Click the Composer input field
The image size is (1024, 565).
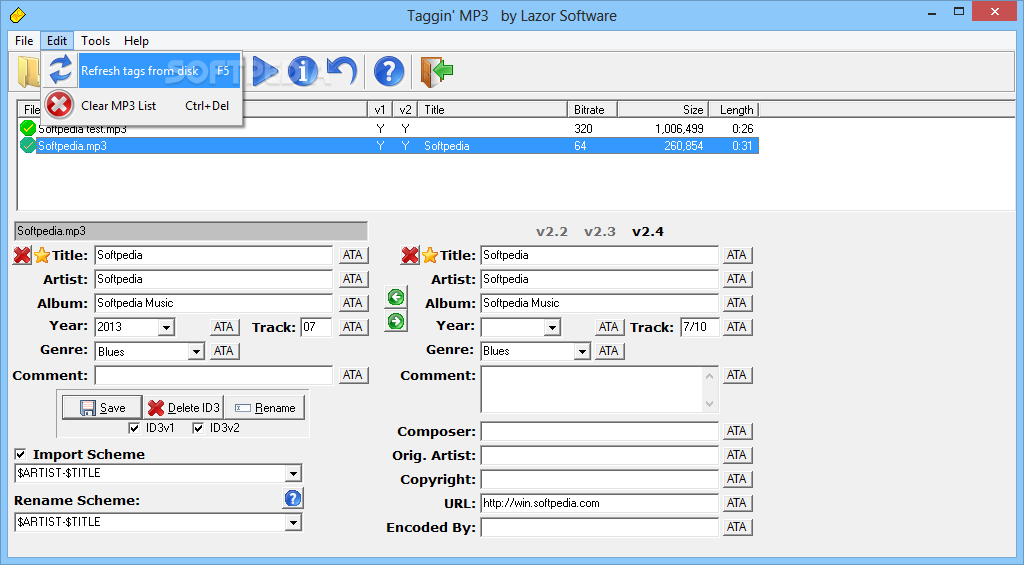tap(600, 431)
